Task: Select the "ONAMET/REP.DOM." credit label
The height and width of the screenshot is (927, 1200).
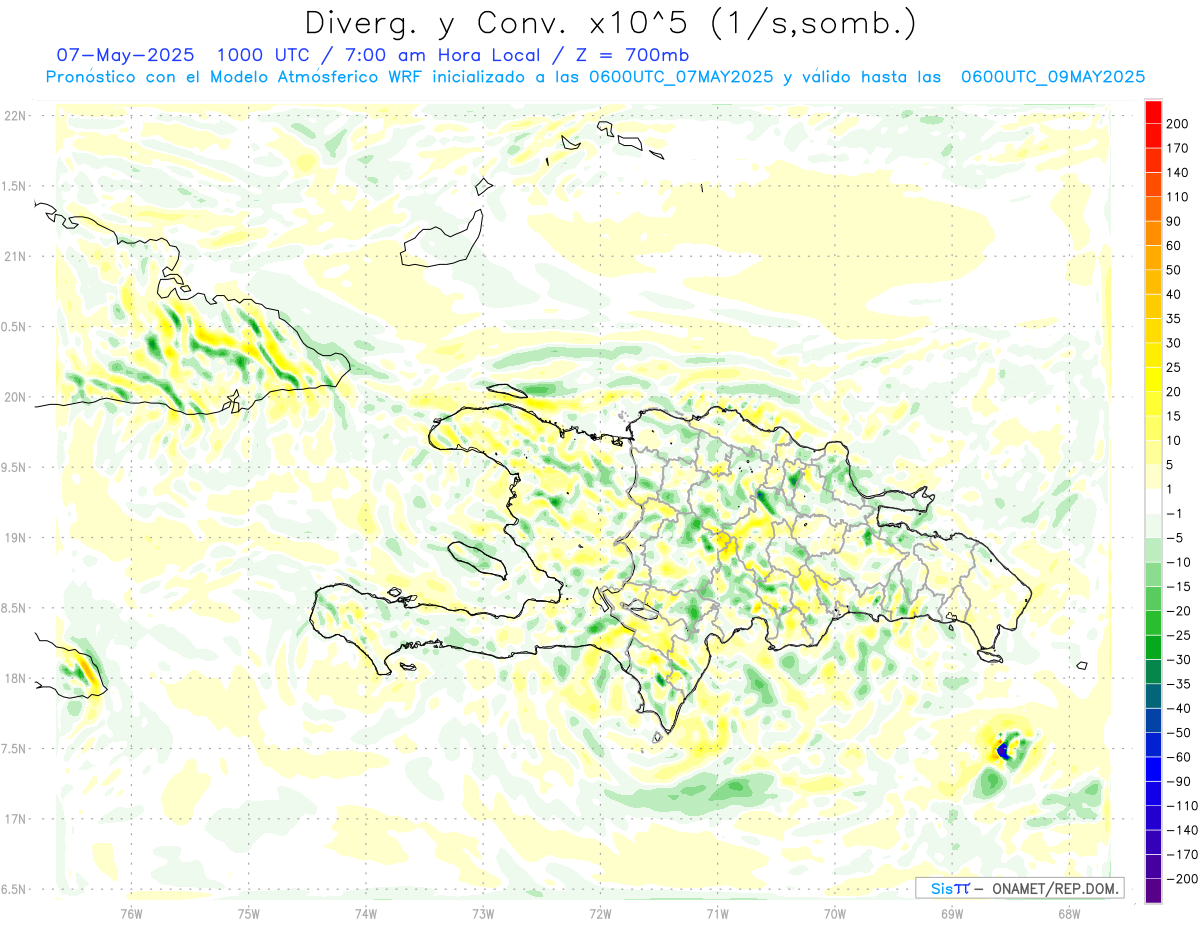Action: 1055,888
